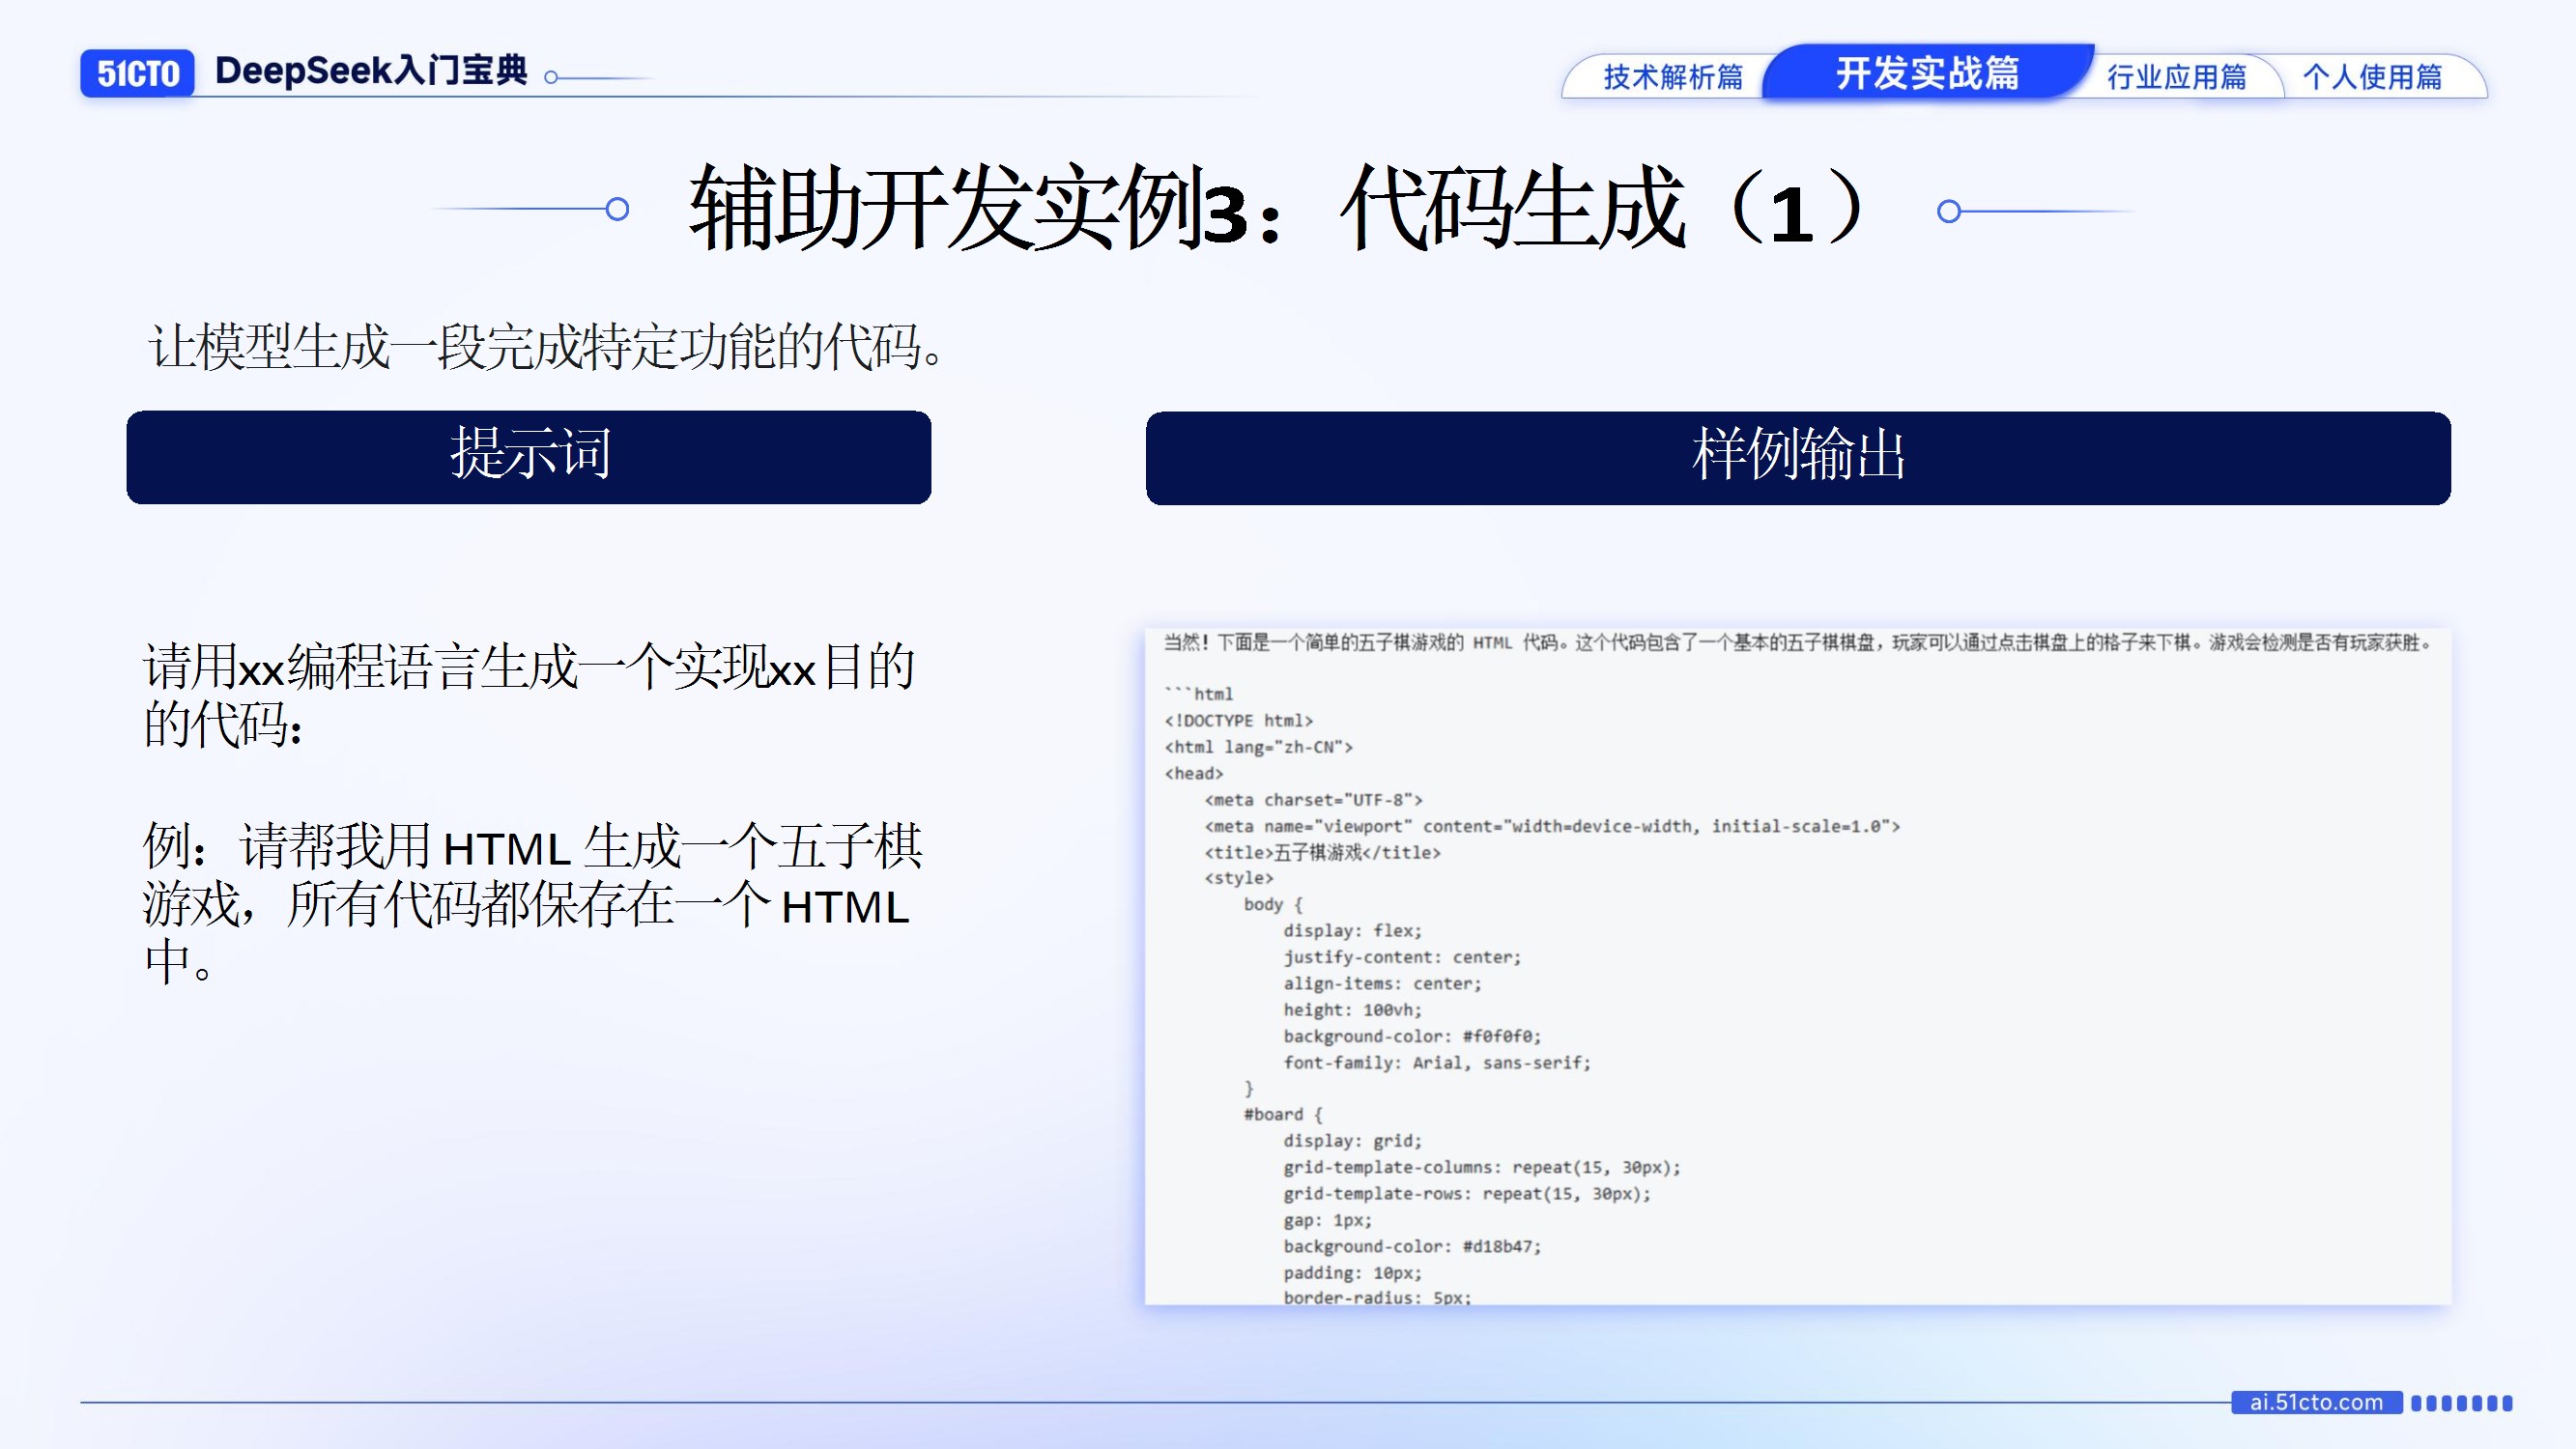Click the slide title 辅助开发实例3：代码生成
This screenshot has width=2576, height=1449.
1276,208
